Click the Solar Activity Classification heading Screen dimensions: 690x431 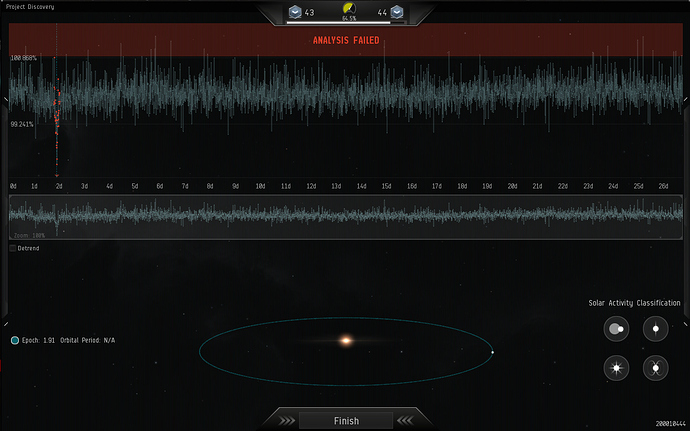coord(635,303)
